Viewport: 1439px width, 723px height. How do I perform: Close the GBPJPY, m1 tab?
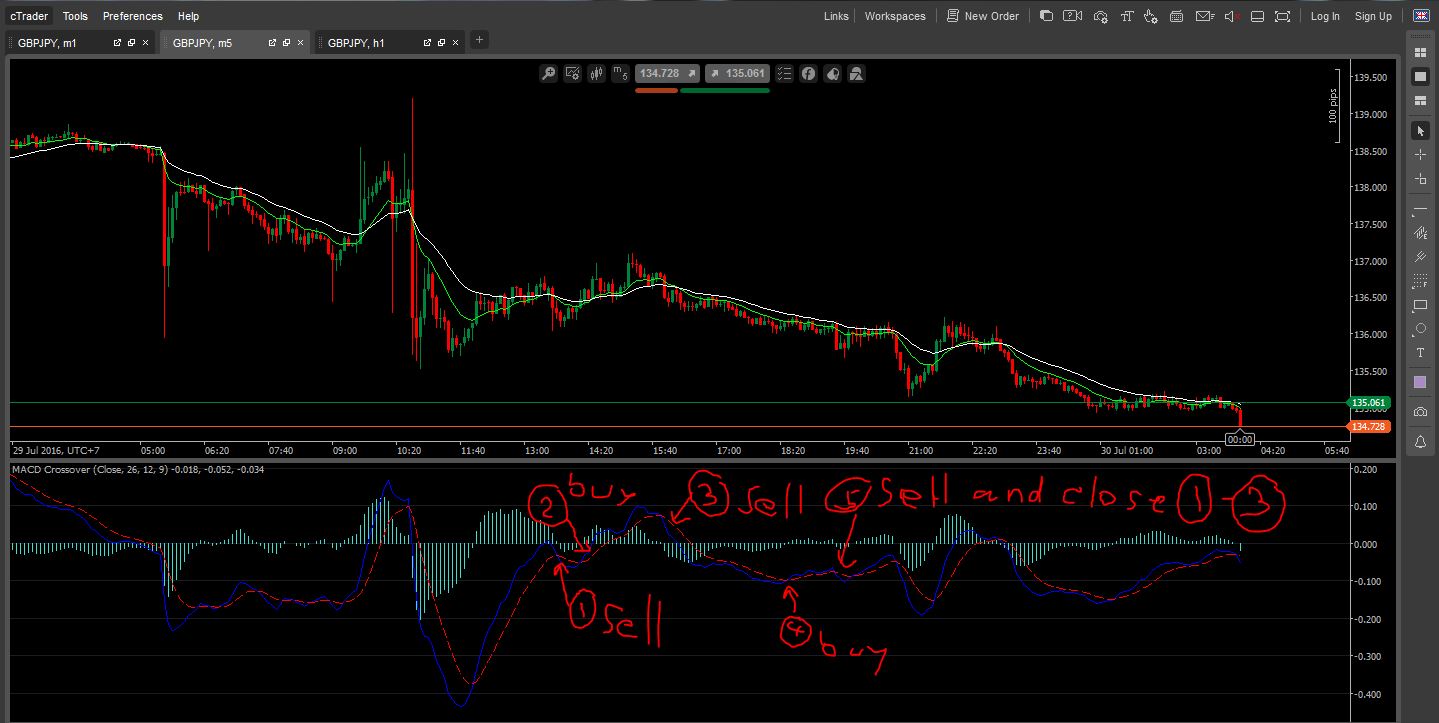tap(146, 43)
